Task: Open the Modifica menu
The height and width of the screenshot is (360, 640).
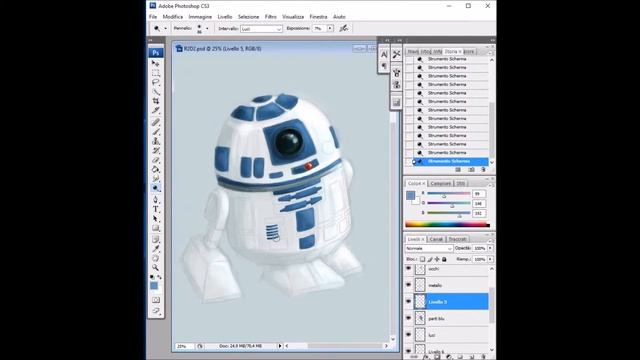Action: point(173,17)
